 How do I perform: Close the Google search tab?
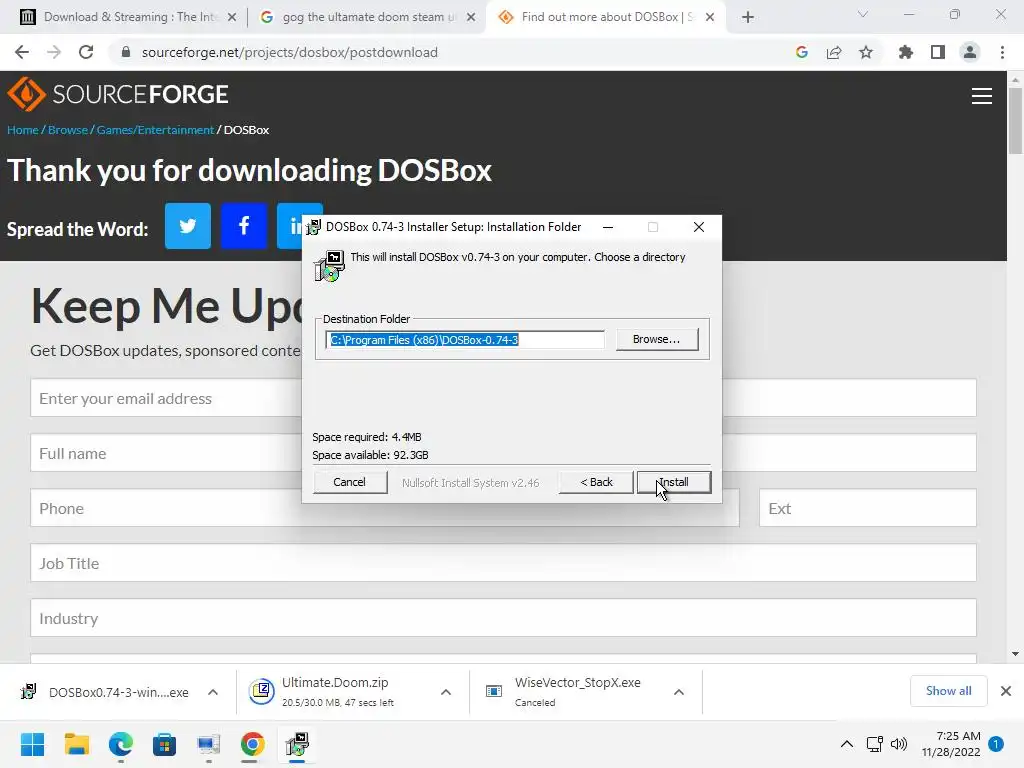coord(471,17)
